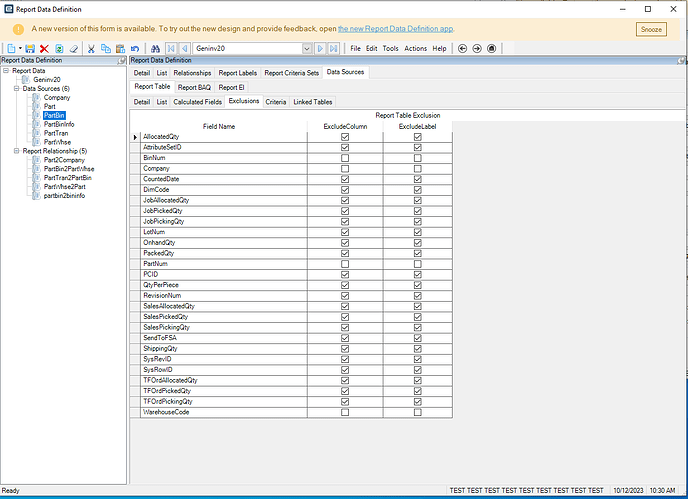Click the green back arrow navigation icon
This screenshot has width=688, height=499.
(x=462, y=48)
